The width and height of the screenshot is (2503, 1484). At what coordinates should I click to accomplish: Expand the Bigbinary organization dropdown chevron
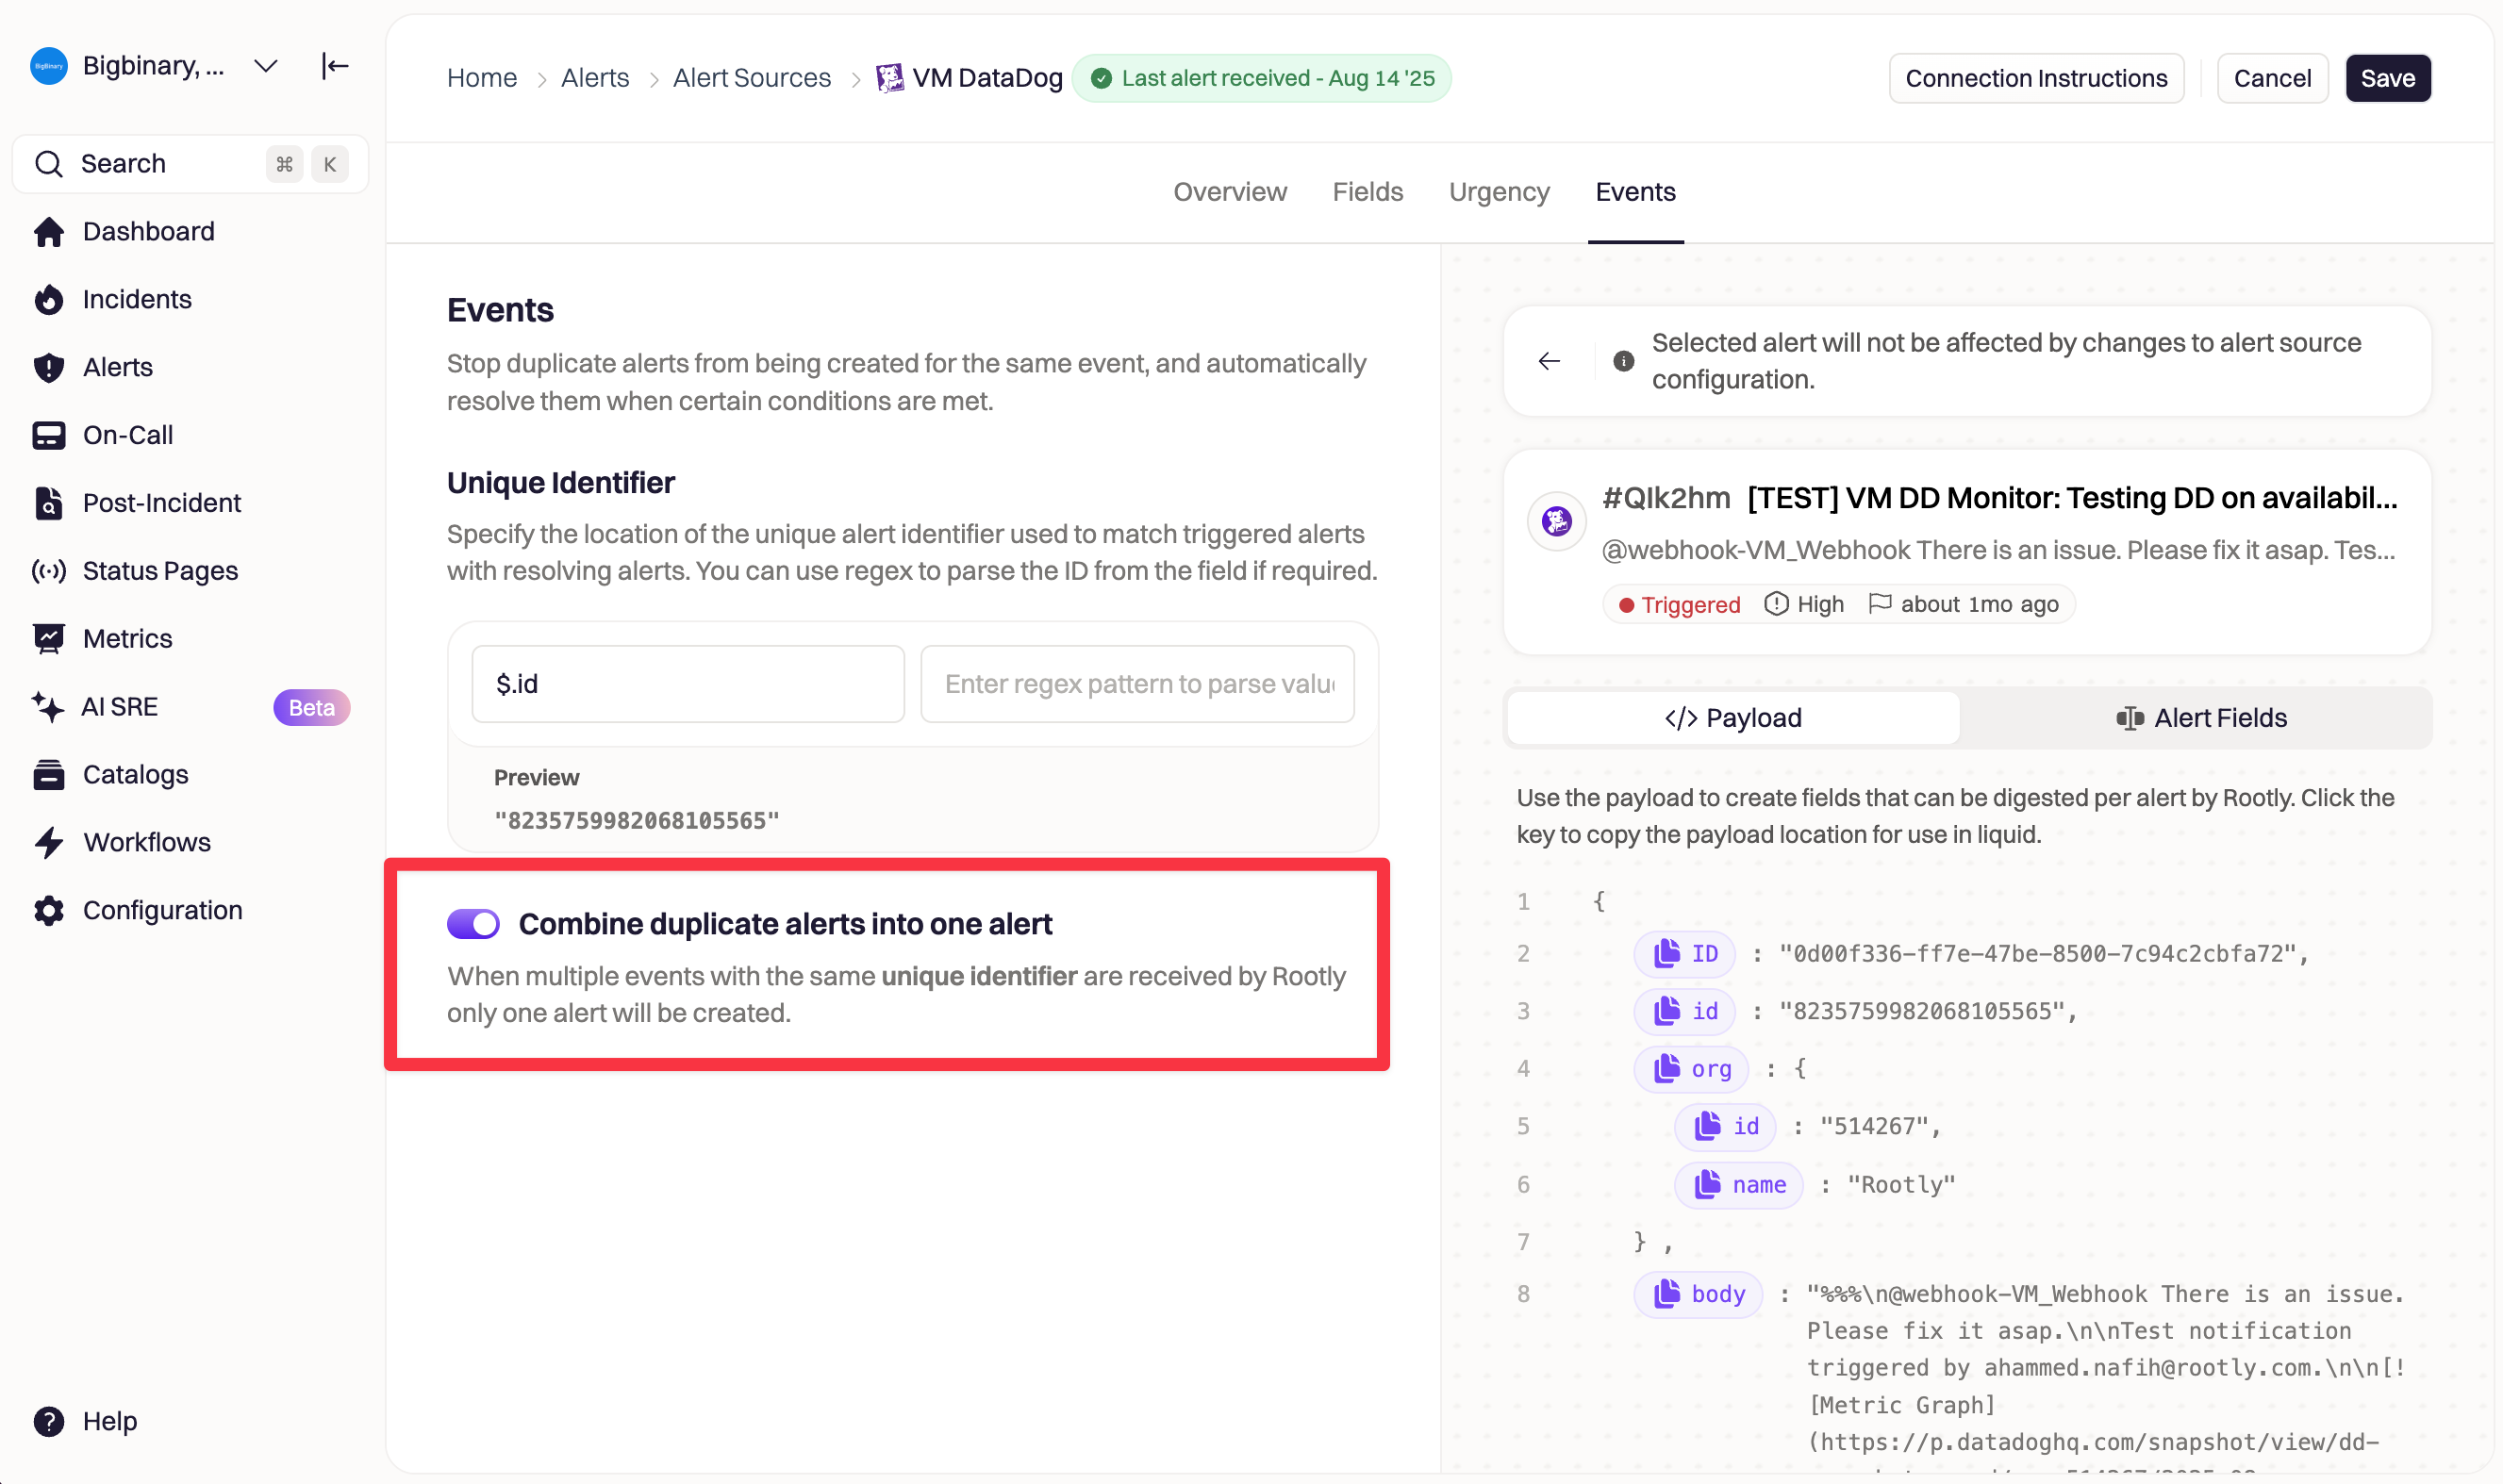pyautogui.click(x=265, y=66)
